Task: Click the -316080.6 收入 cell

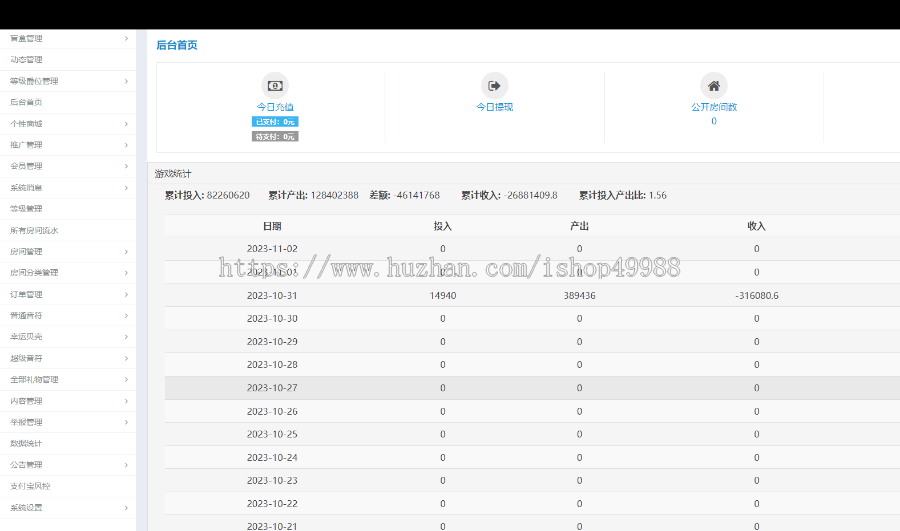Action: 757,296
